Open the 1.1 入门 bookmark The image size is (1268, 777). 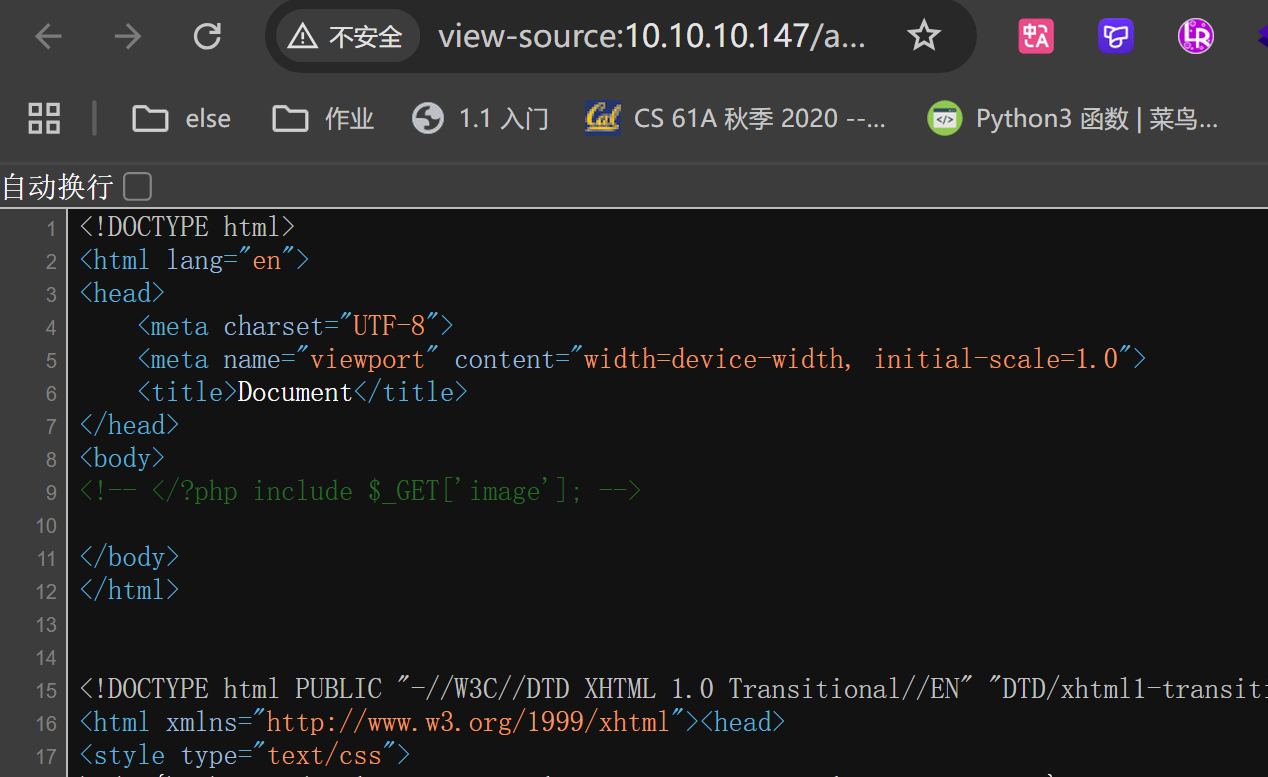(x=481, y=119)
